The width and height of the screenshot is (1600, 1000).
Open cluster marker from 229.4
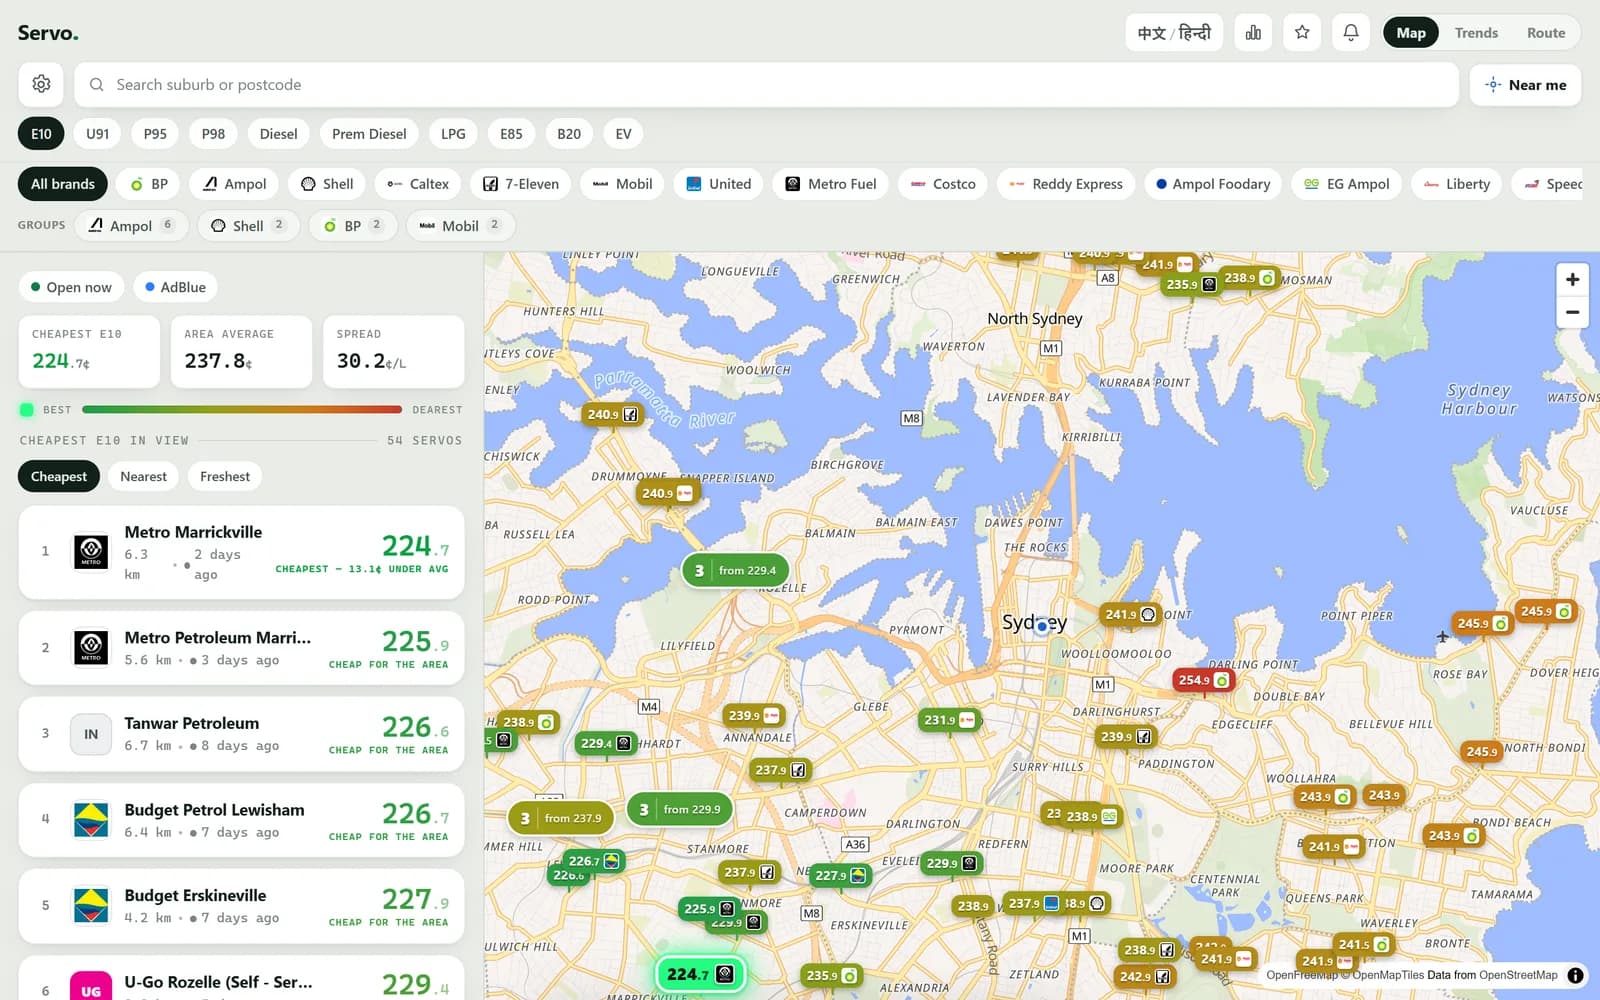tap(735, 570)
